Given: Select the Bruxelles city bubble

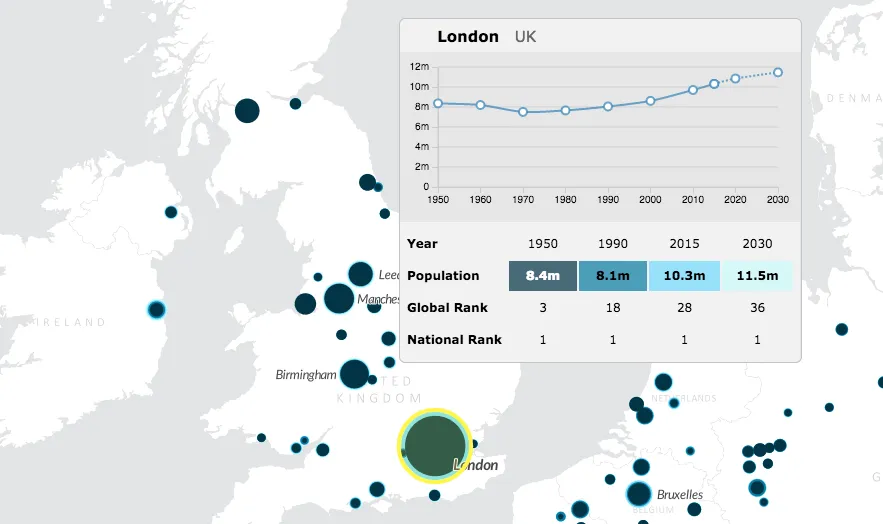Looking at the screenshot, I should [639, 494].
